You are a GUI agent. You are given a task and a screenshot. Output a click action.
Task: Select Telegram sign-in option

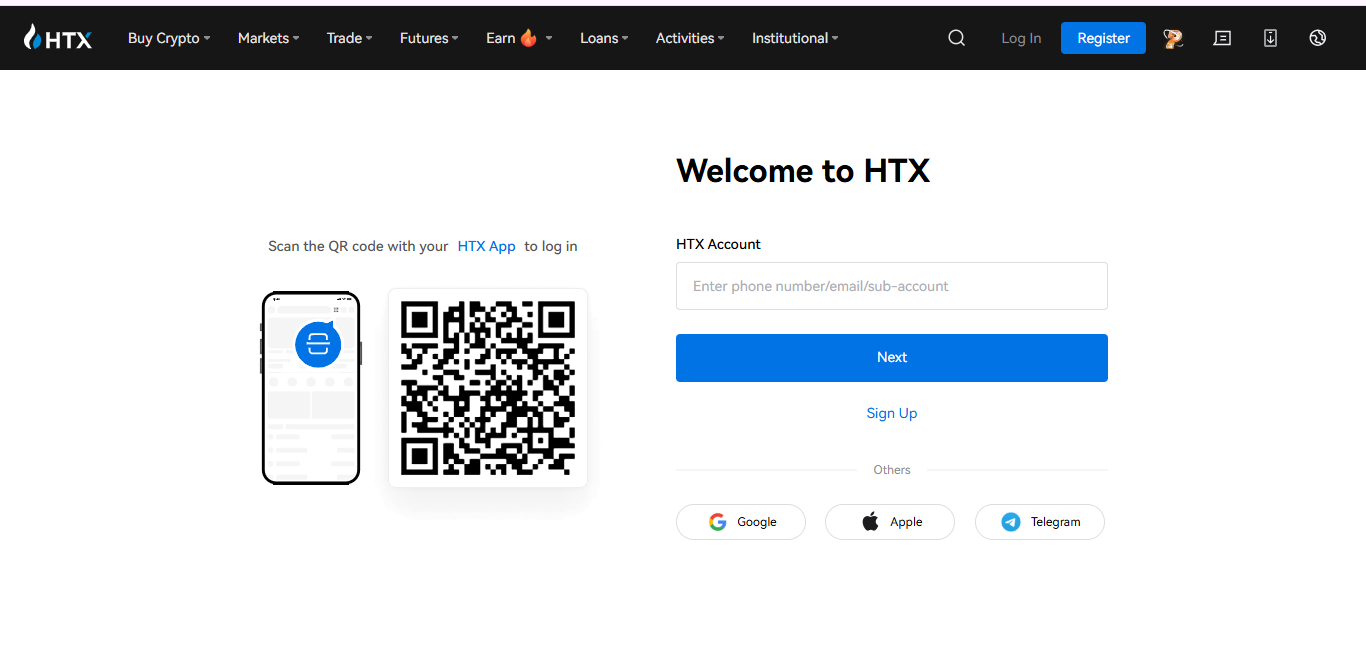1039,521
